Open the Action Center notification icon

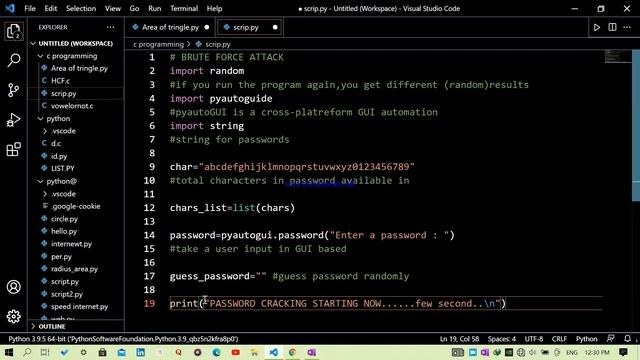tap(623, 352)
